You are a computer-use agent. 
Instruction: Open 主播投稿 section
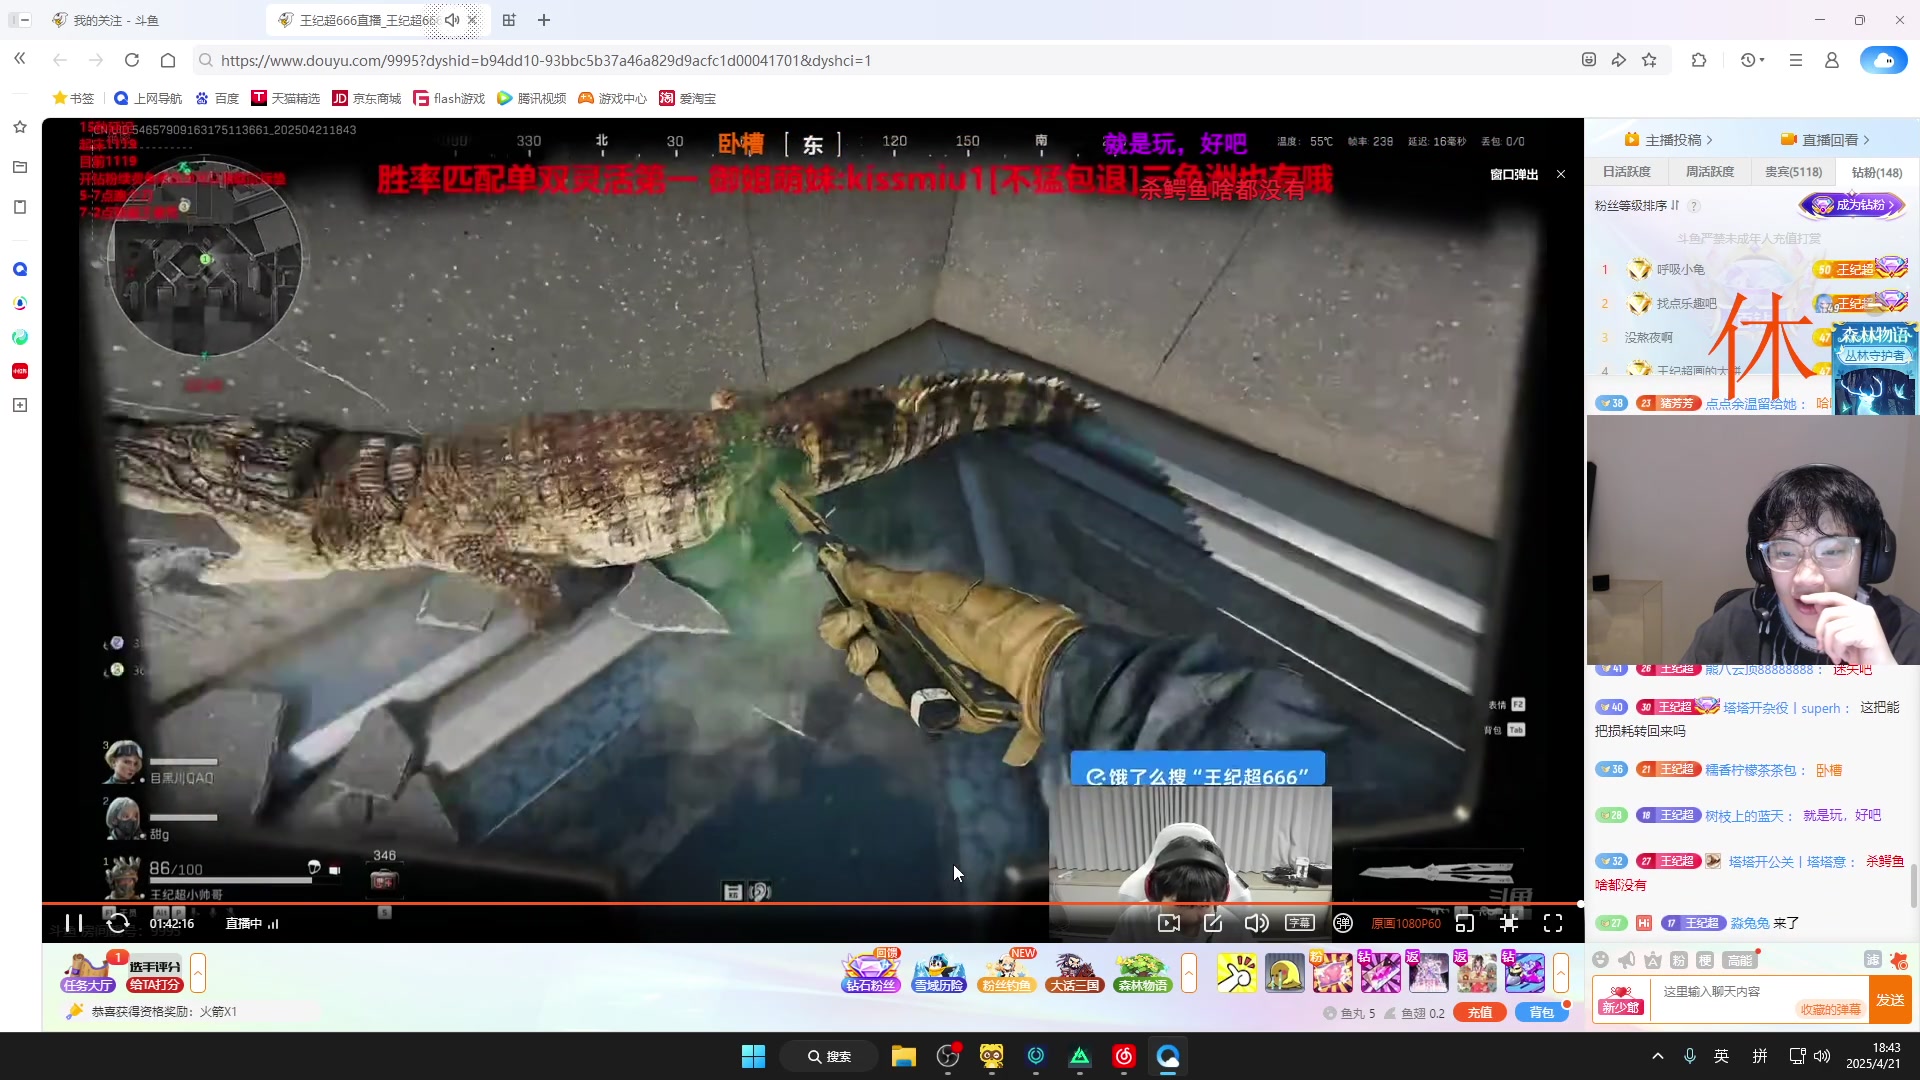(1669, 140)
